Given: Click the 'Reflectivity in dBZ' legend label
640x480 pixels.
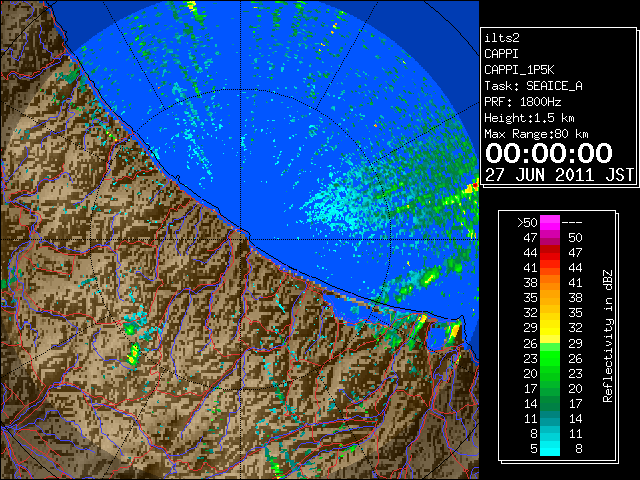Looking at the screenshot, I should pos(608,336).
